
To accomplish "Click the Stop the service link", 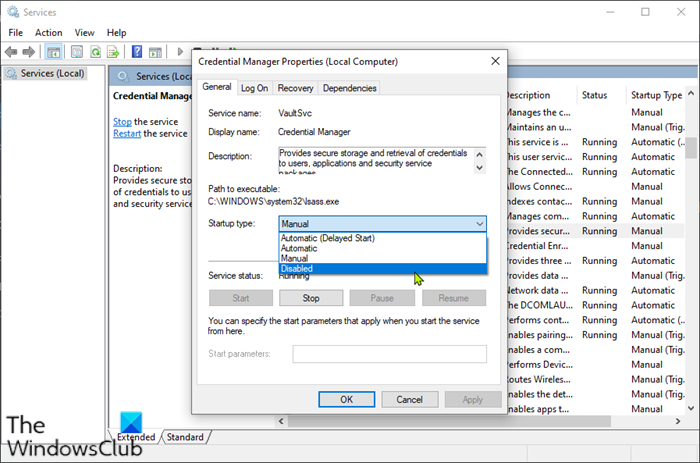I will (x=122, y=121).
